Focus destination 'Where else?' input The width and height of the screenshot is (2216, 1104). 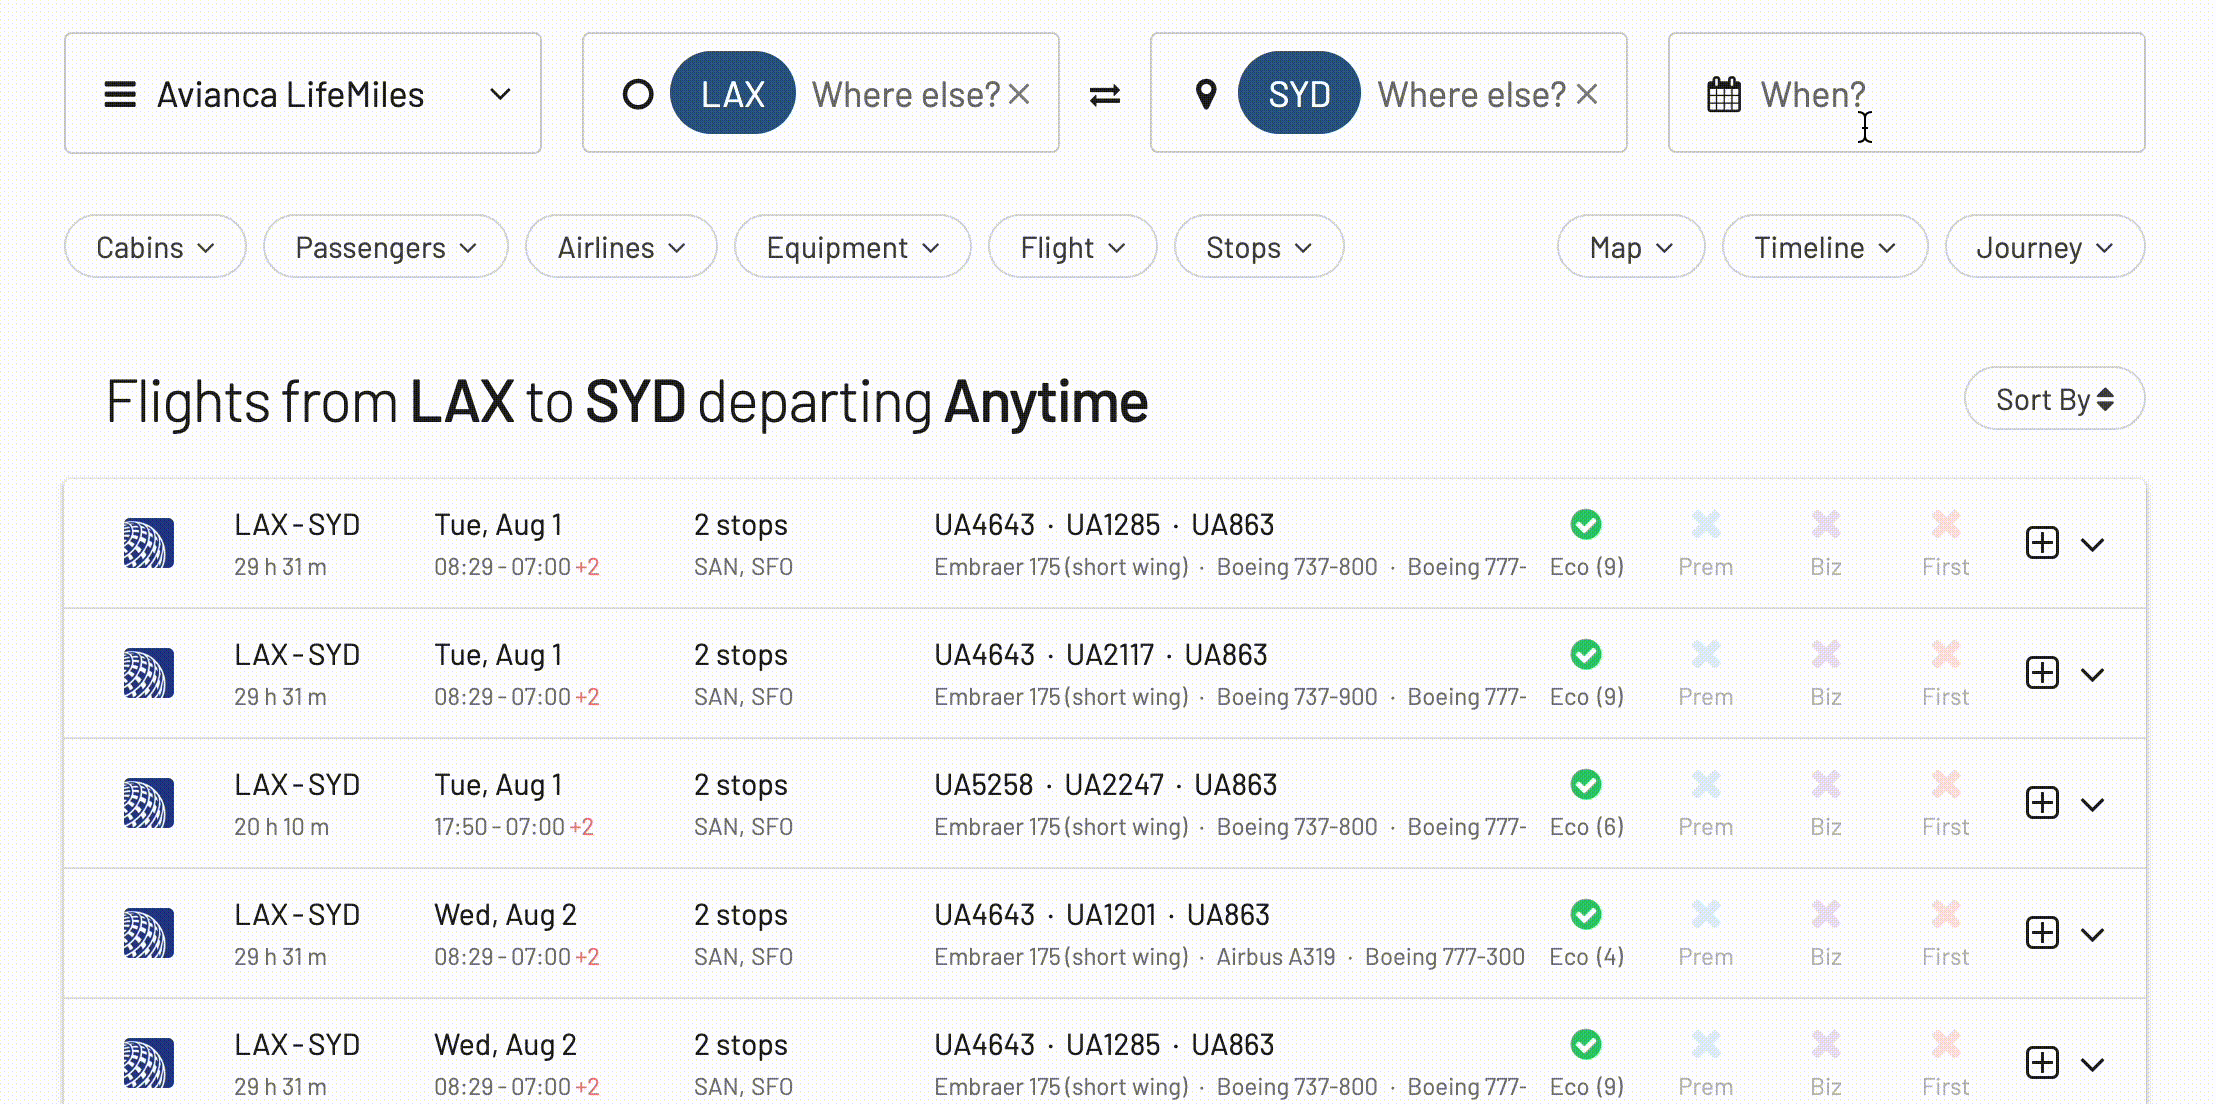[1471, 95]
